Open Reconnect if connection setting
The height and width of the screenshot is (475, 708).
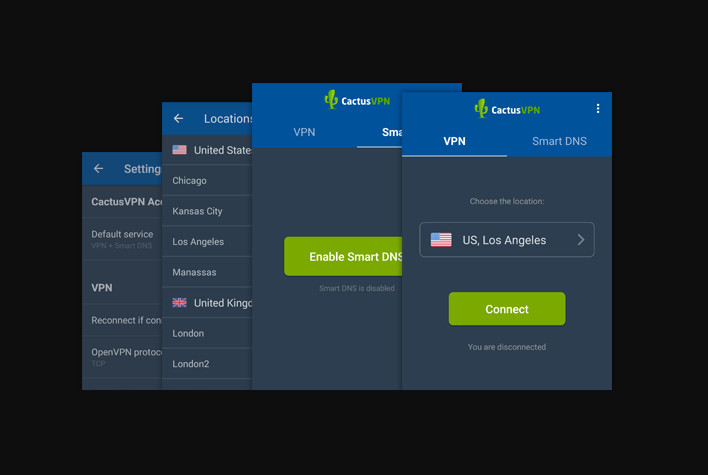pos(122,320)
